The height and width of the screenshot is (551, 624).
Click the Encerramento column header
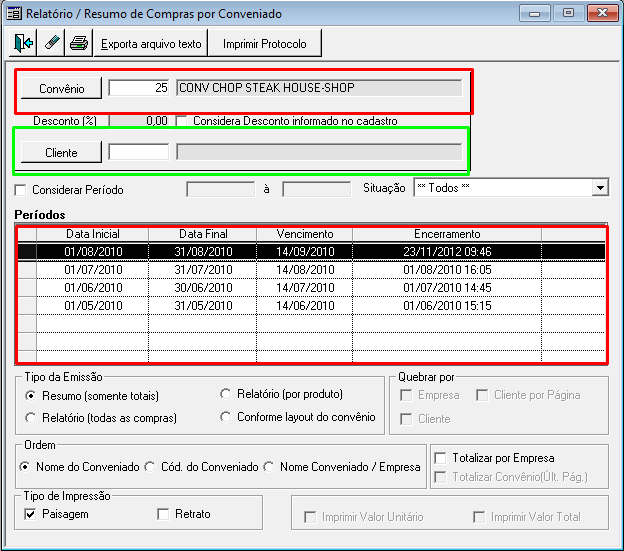point(447,234)
